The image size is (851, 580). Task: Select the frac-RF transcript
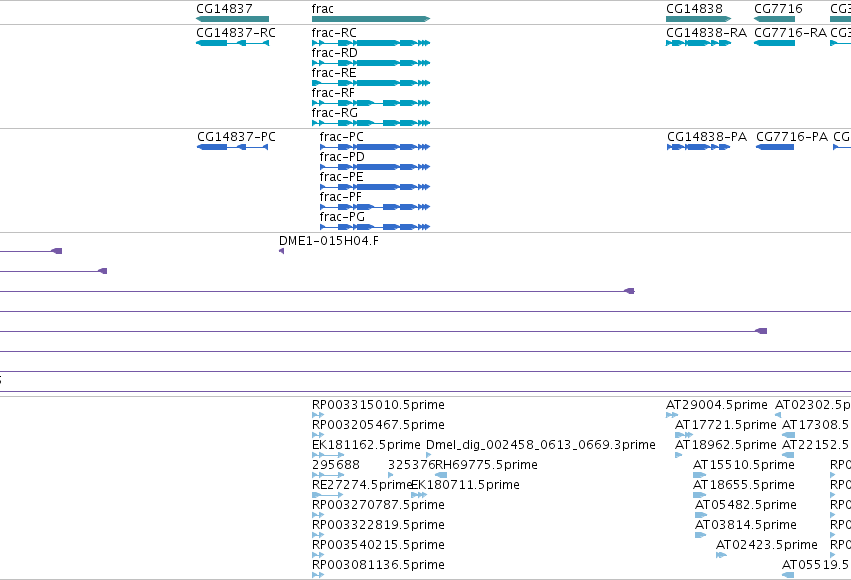point(371,103)
